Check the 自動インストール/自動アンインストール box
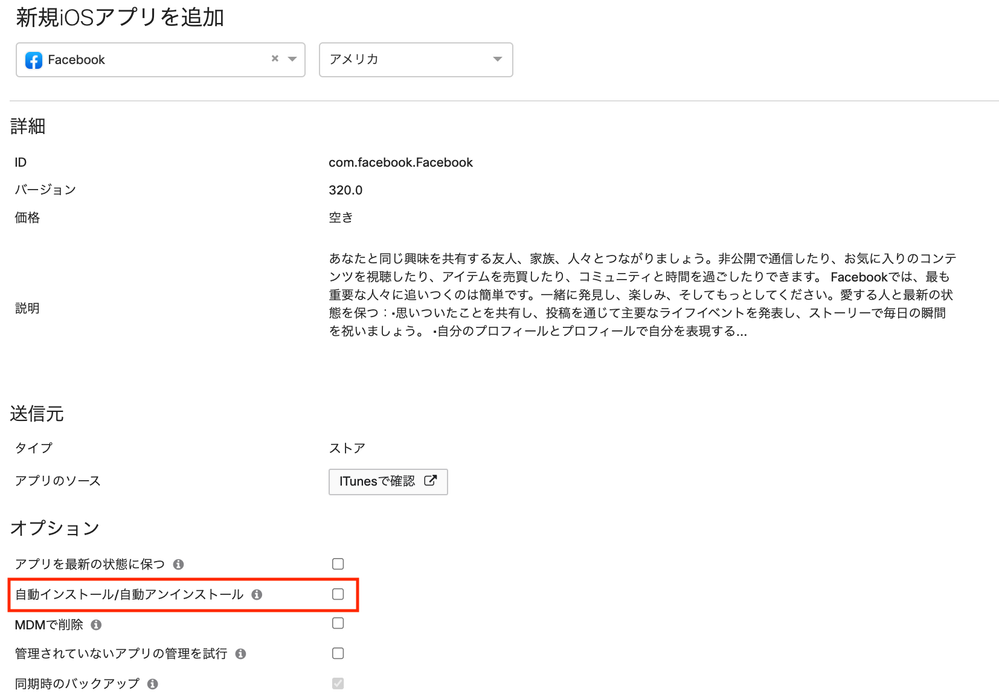The image size is (999, 697). [338, 594]
